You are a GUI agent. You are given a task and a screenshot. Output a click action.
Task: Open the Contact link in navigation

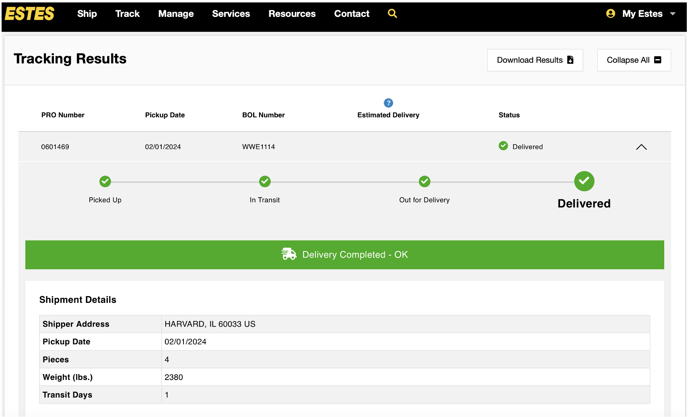coord(351,14)
